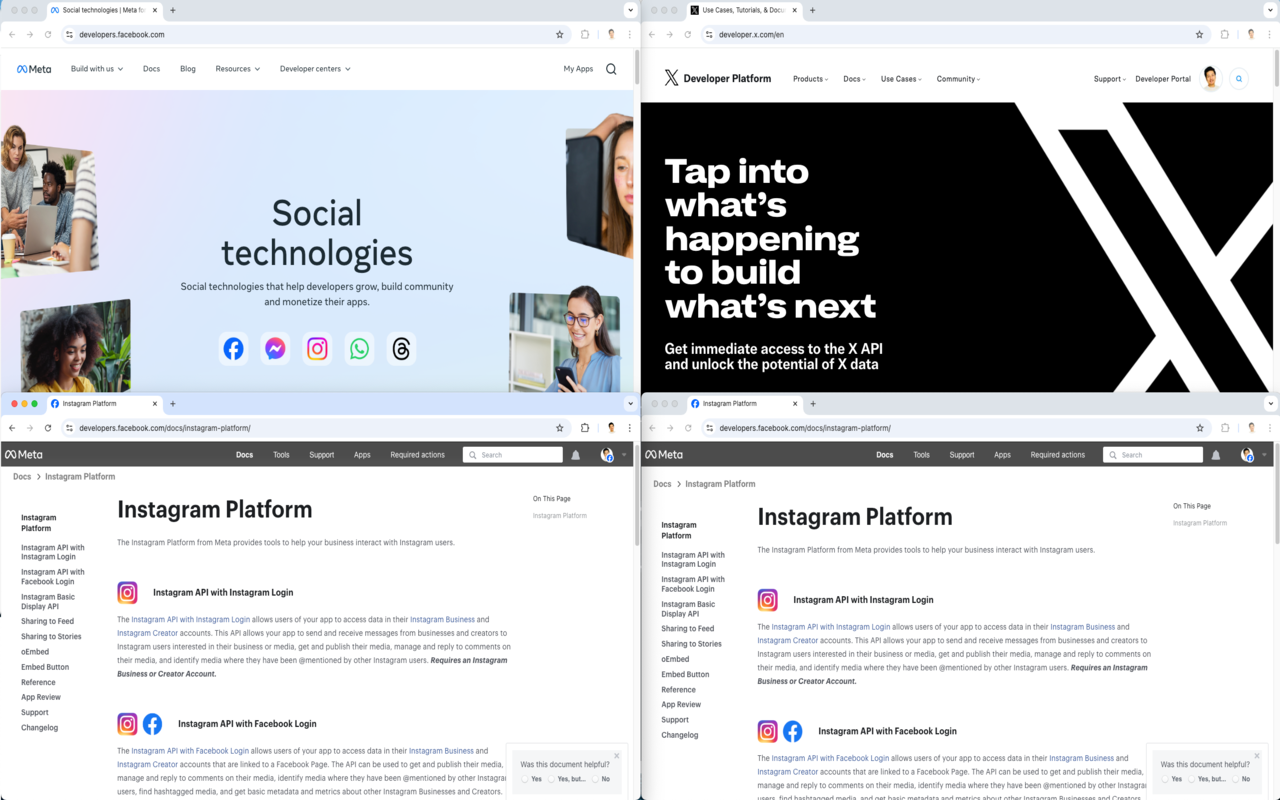Open tab search chevron in Social technologies window
Screen dimensions: 1280x800
[x=630, y=10]
